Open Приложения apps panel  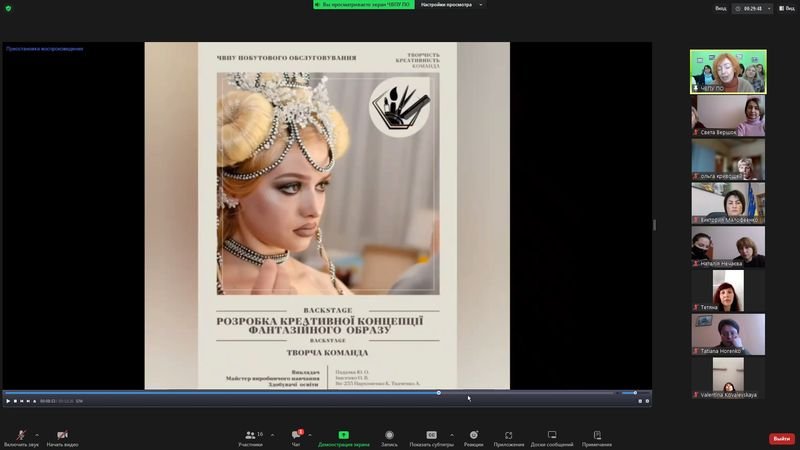pos(509,436)
